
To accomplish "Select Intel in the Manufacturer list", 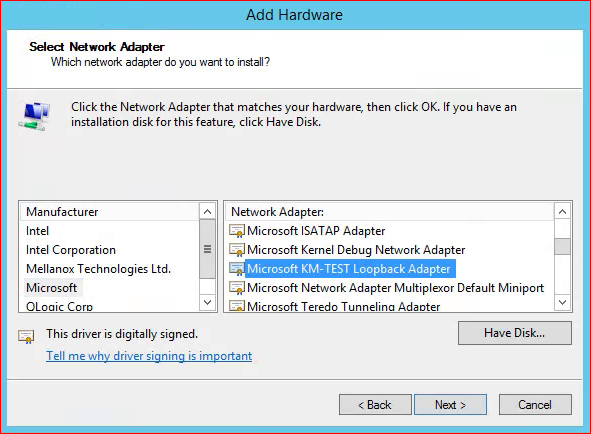I will click(37, 231).
